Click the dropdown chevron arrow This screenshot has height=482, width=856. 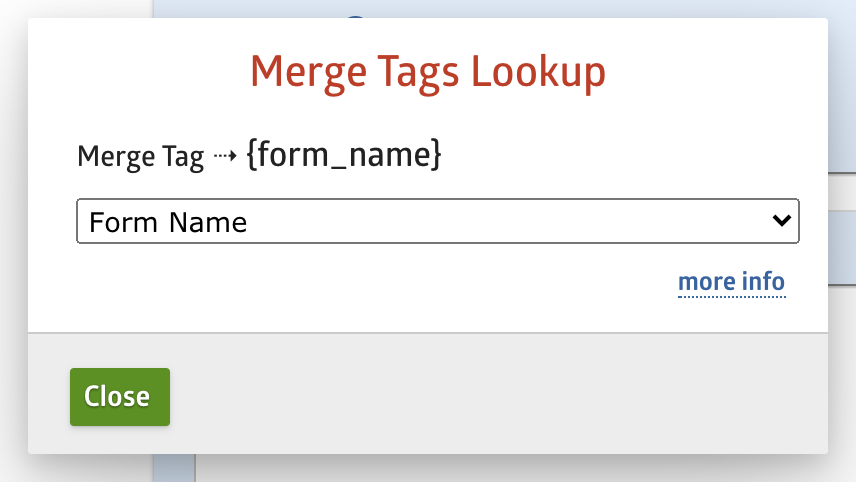782,221
